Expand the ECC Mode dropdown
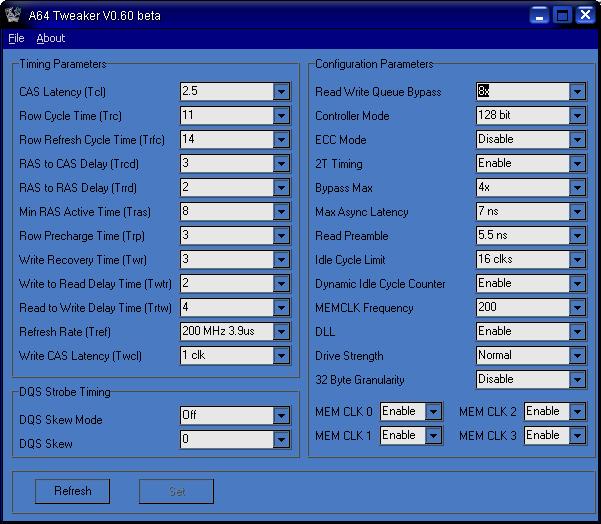 point(577,140)
